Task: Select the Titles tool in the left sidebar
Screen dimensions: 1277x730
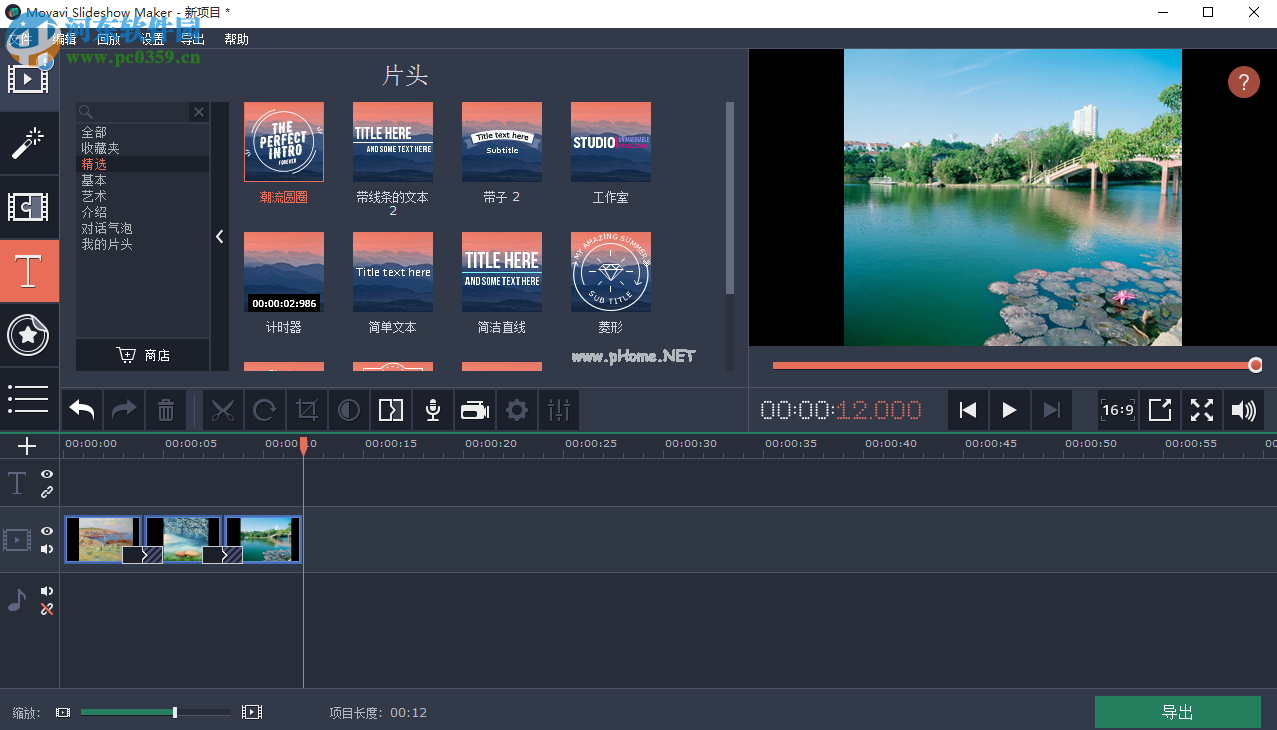Action: [29, 271]
